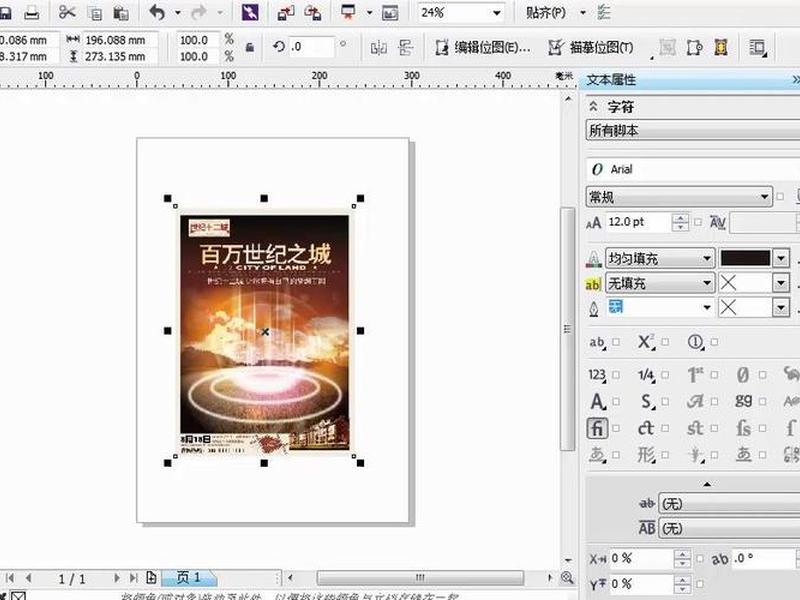The width and height of the screenshot is (800, 600).
Task: Click the Paste clipboard icon
Action: [x=121, y=13]
